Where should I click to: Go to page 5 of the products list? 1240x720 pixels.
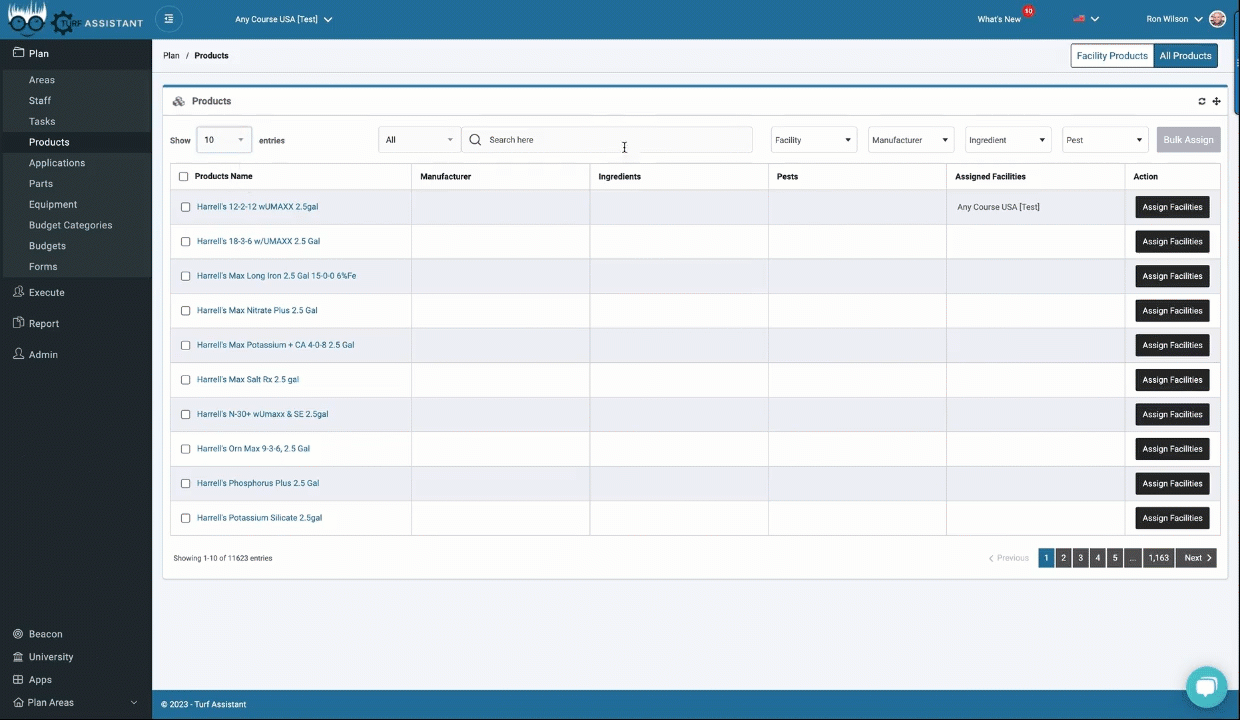(1114, 557)
